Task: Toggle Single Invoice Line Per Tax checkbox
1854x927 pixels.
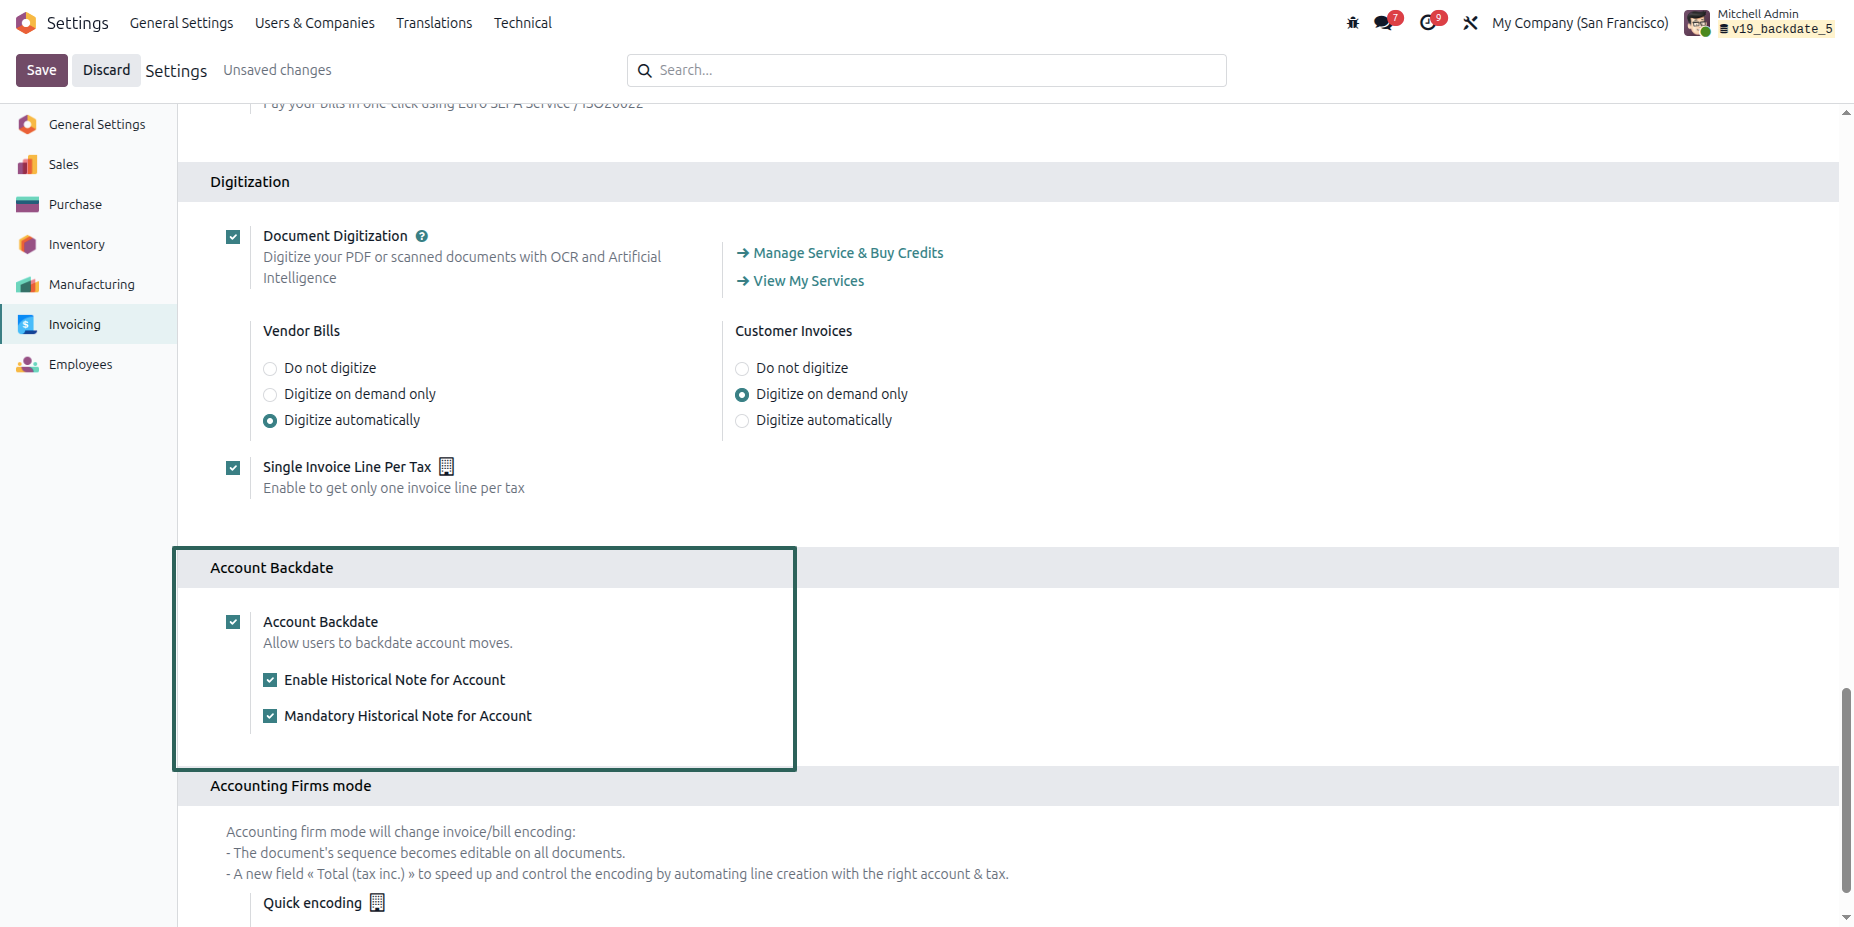Action: click(233, 468)
